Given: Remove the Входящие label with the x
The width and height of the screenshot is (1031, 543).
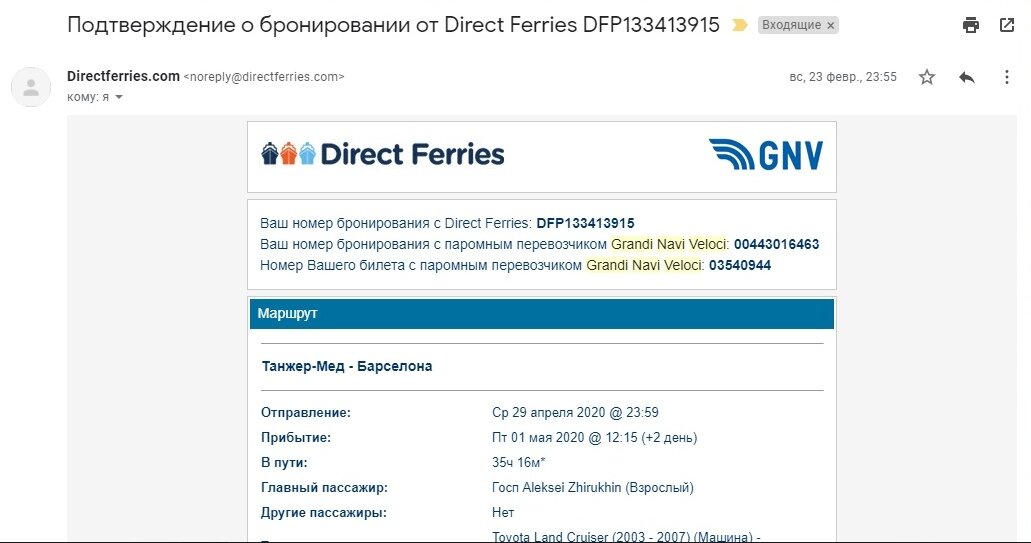Looking at the screenshot, I should pos(830,25).
